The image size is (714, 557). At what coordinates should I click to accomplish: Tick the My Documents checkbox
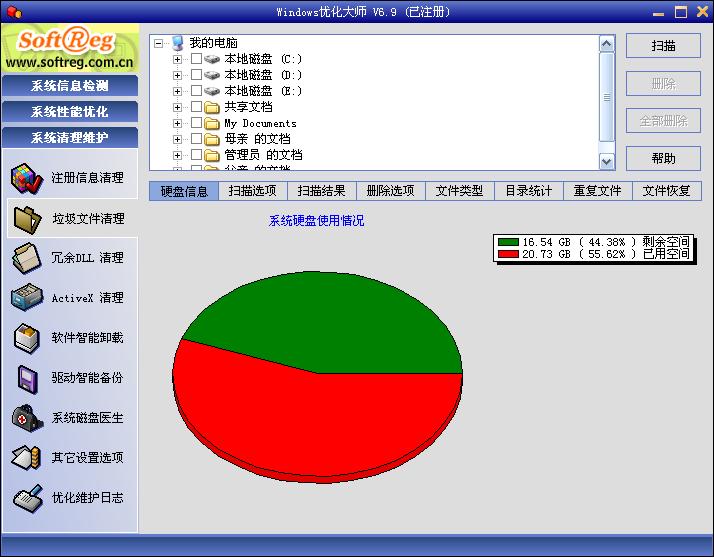pos(196,123)
